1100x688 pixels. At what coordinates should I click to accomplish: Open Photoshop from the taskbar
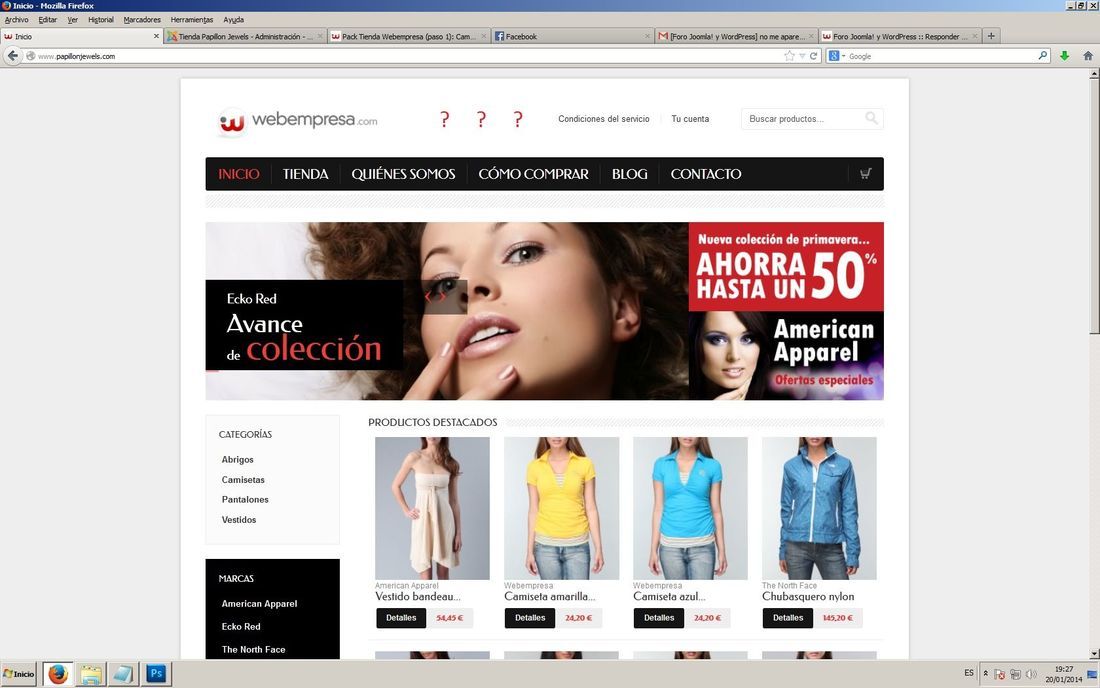click(x=156, y=674)
